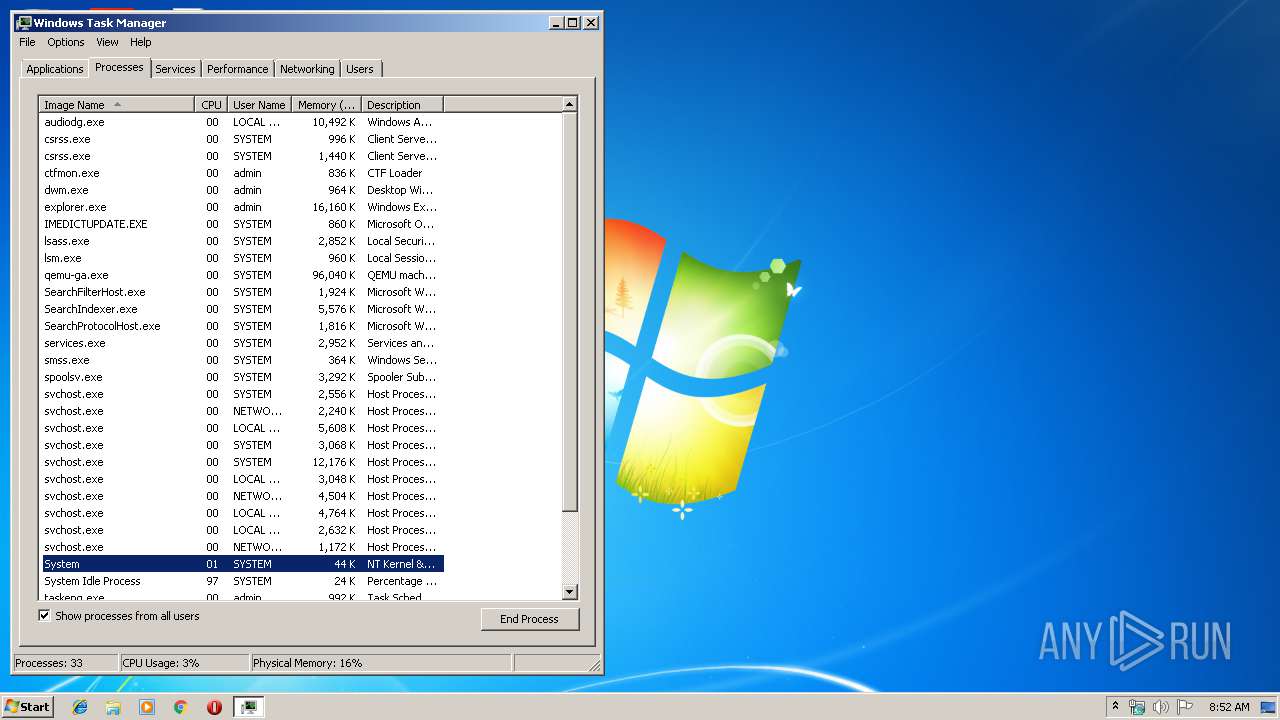This screenshot has height=720, width=1280.
Task: Select the ctfmon.exe process
Action: pyautogui.click(x=241, y=173)
